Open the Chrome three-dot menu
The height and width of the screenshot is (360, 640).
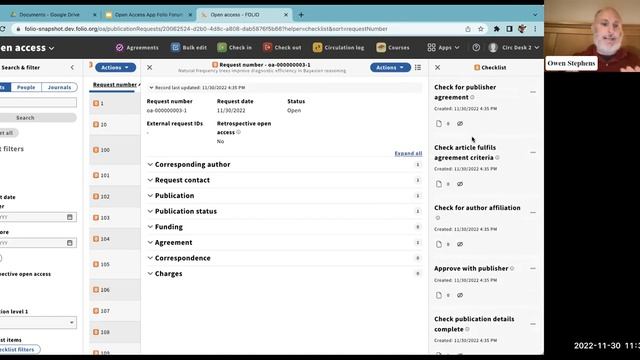pos(535,29)
